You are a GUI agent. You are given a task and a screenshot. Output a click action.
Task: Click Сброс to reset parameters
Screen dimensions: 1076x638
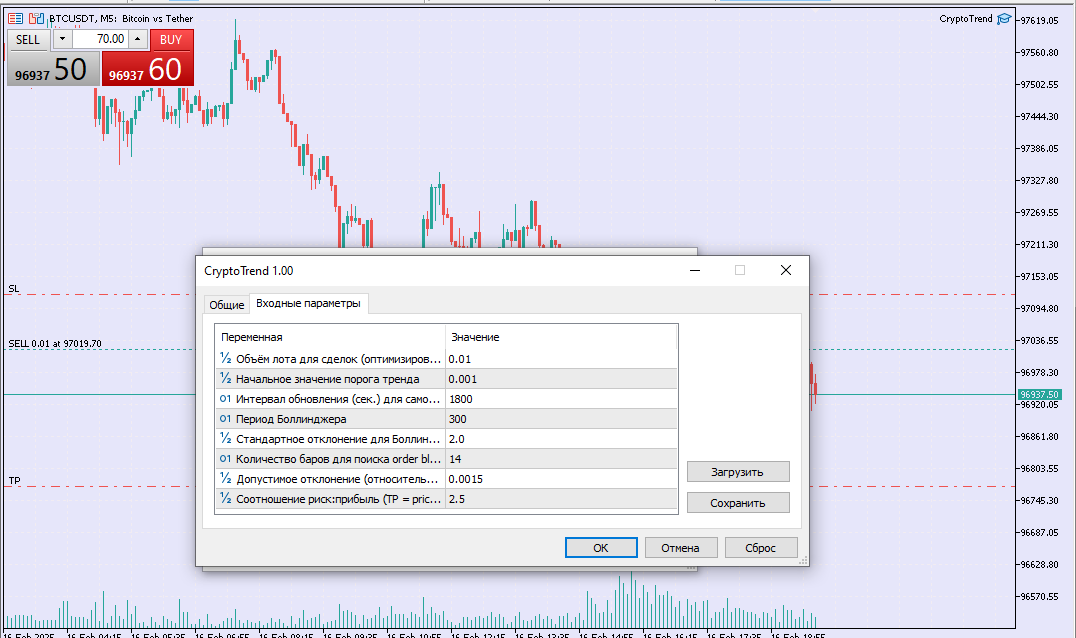pyautogui.click(x=761, y=547)
